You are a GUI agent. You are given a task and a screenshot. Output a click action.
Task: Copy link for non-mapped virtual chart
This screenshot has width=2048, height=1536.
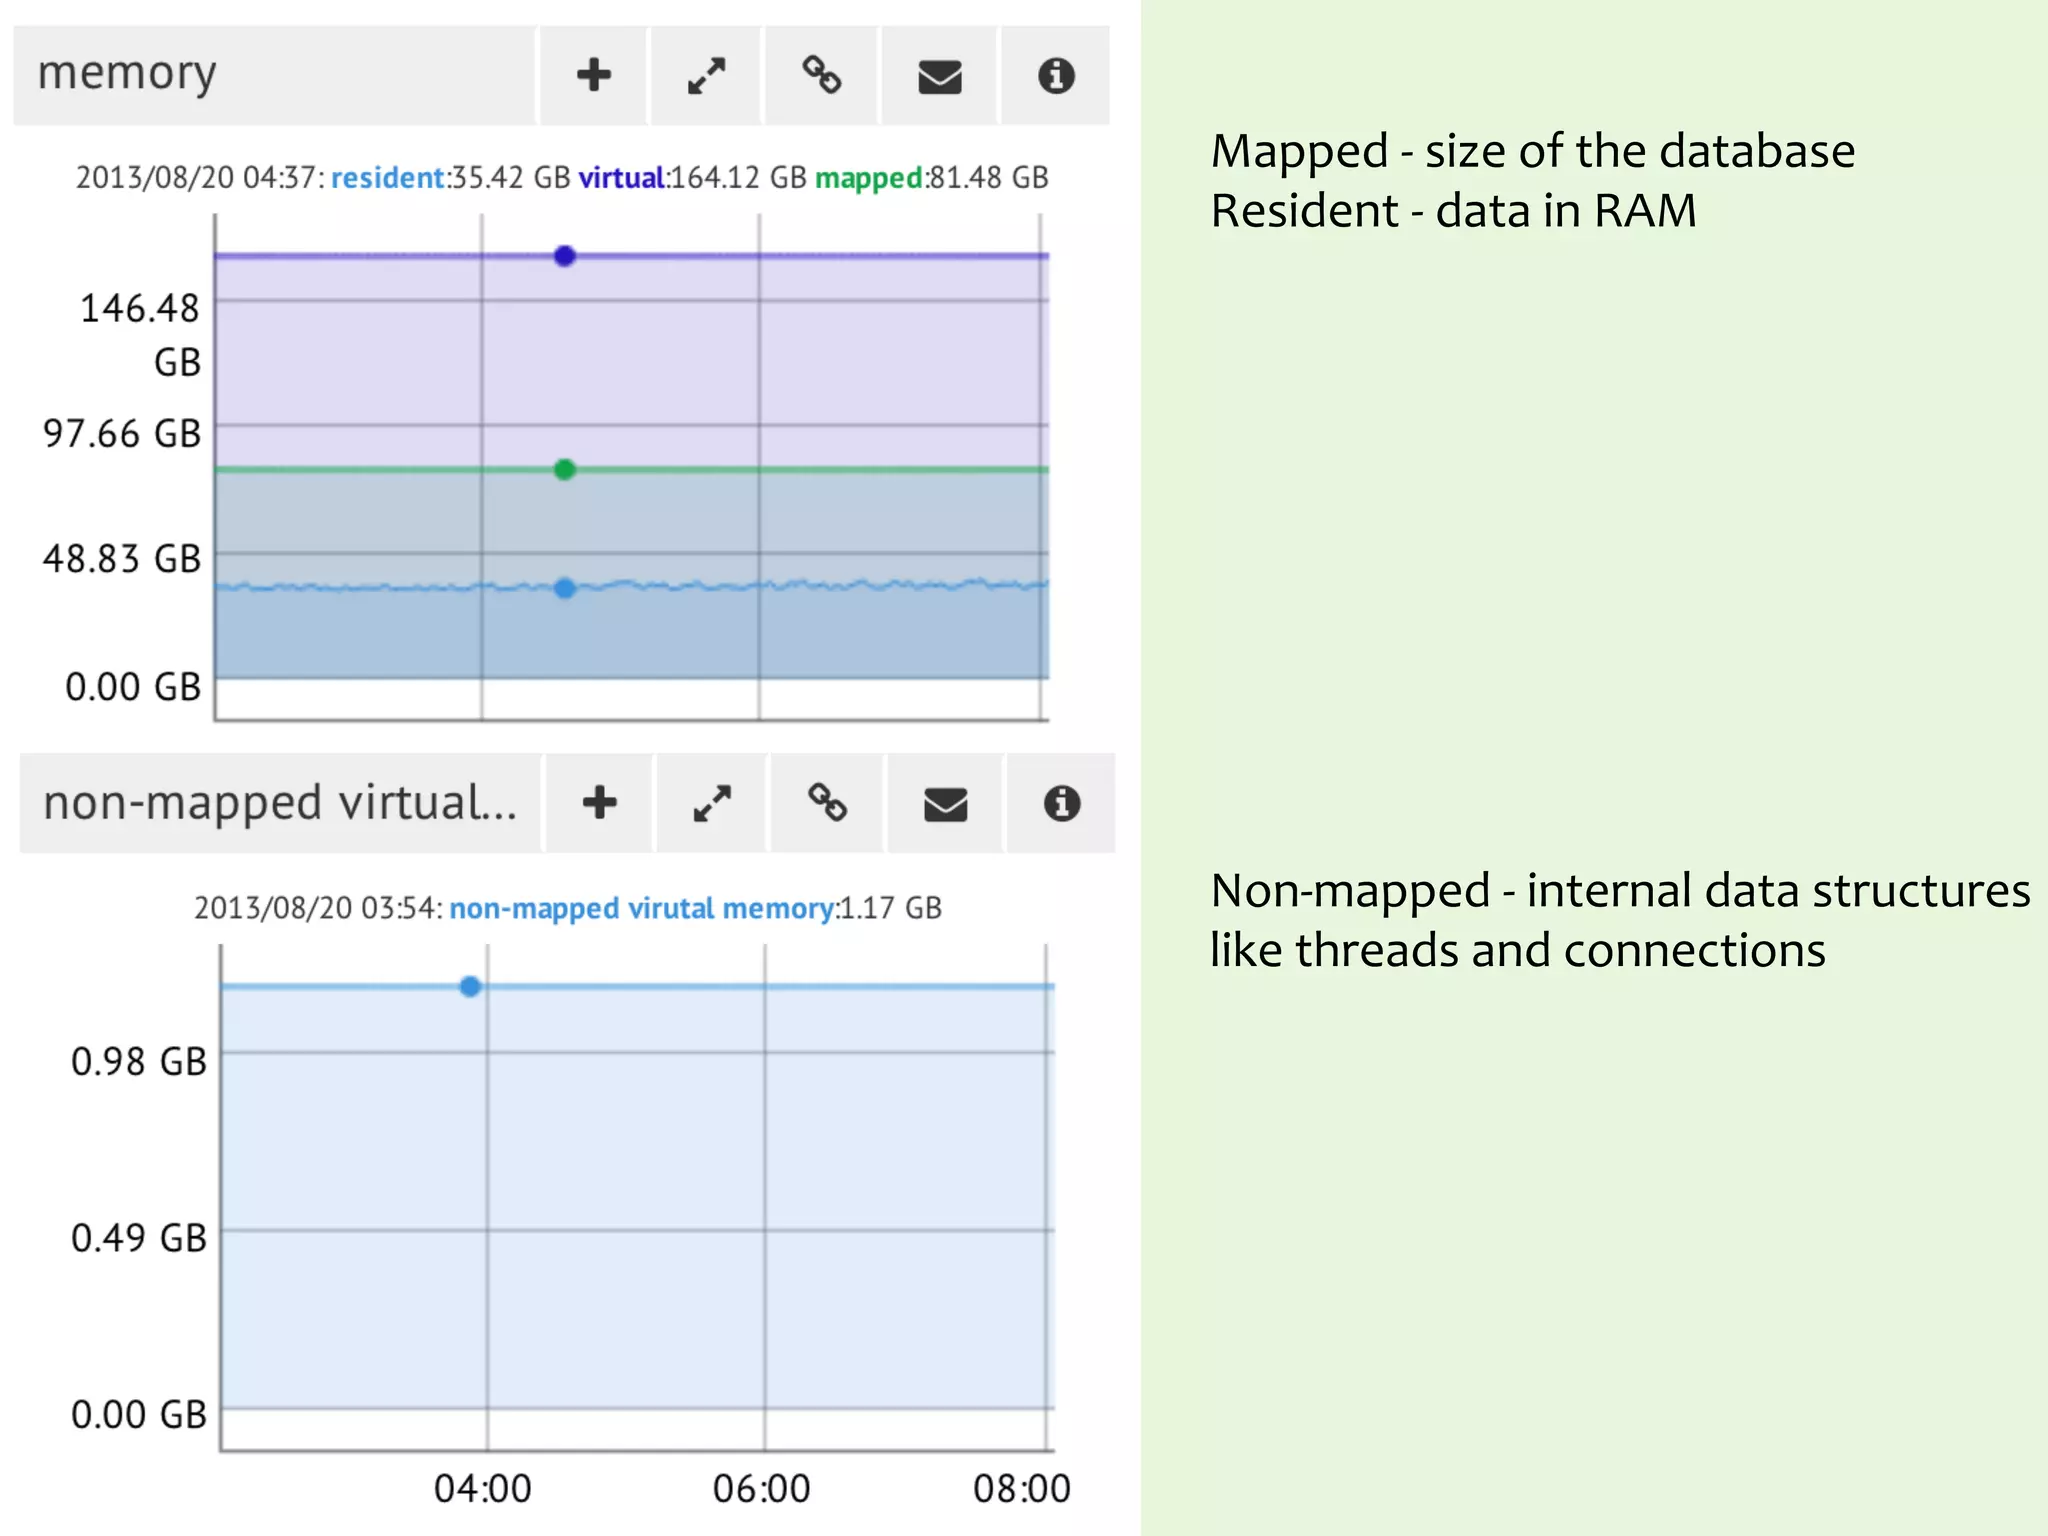coord(828,803)
